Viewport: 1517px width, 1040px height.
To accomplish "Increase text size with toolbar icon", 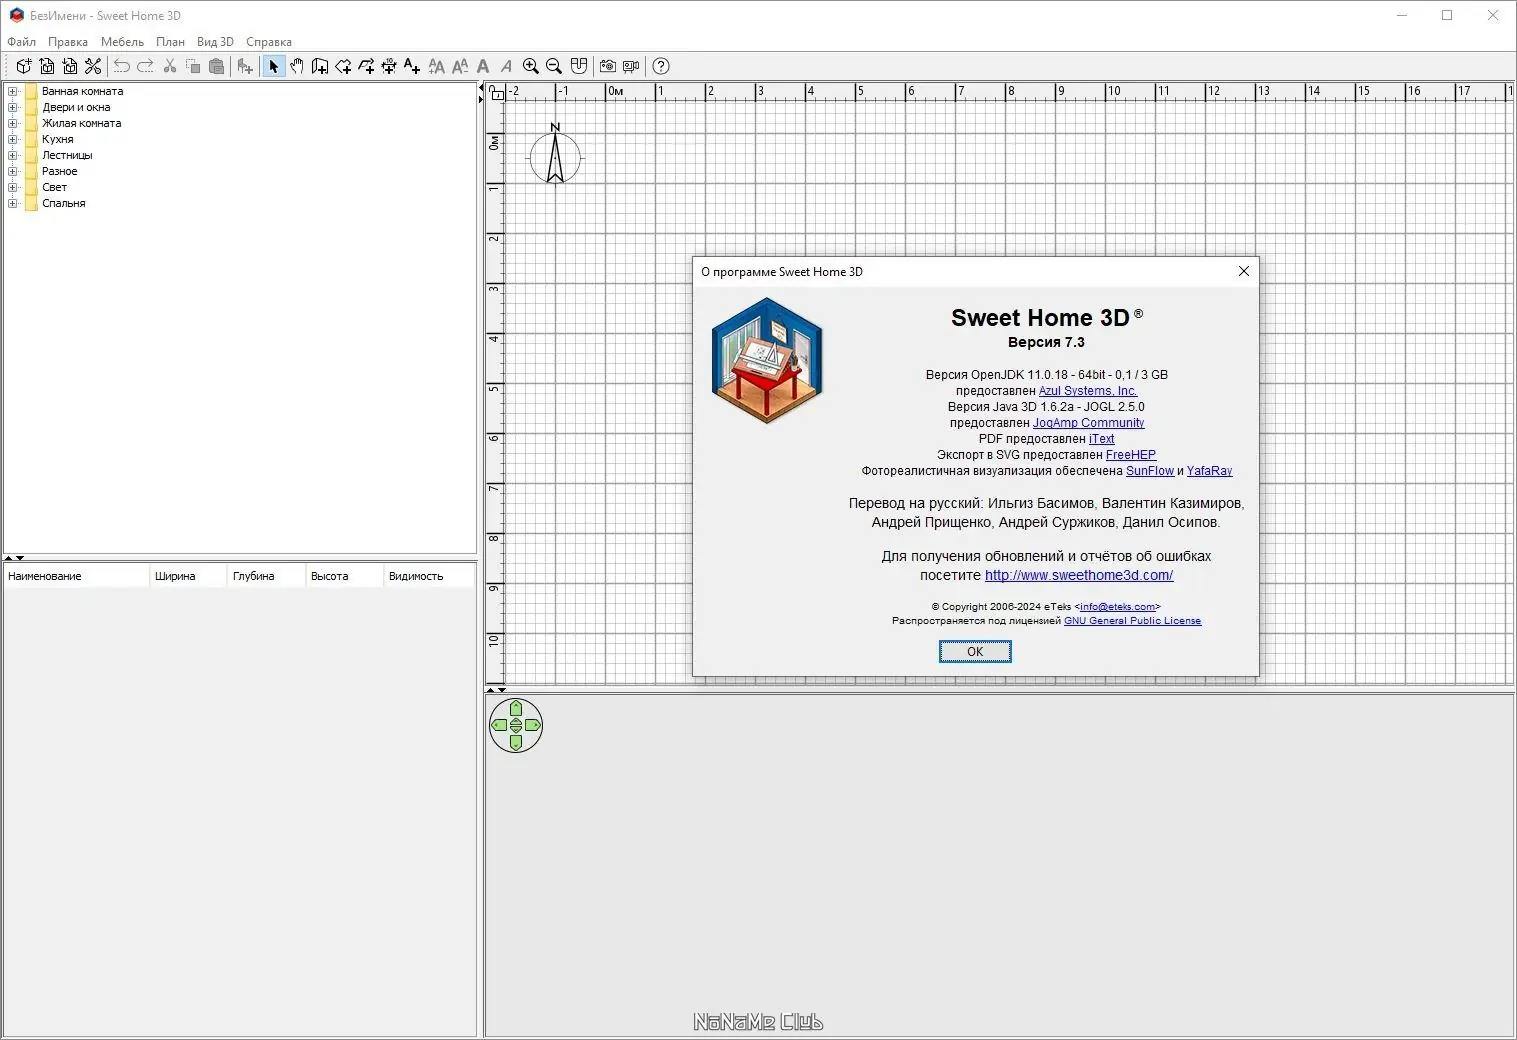I will pos(437,66).
